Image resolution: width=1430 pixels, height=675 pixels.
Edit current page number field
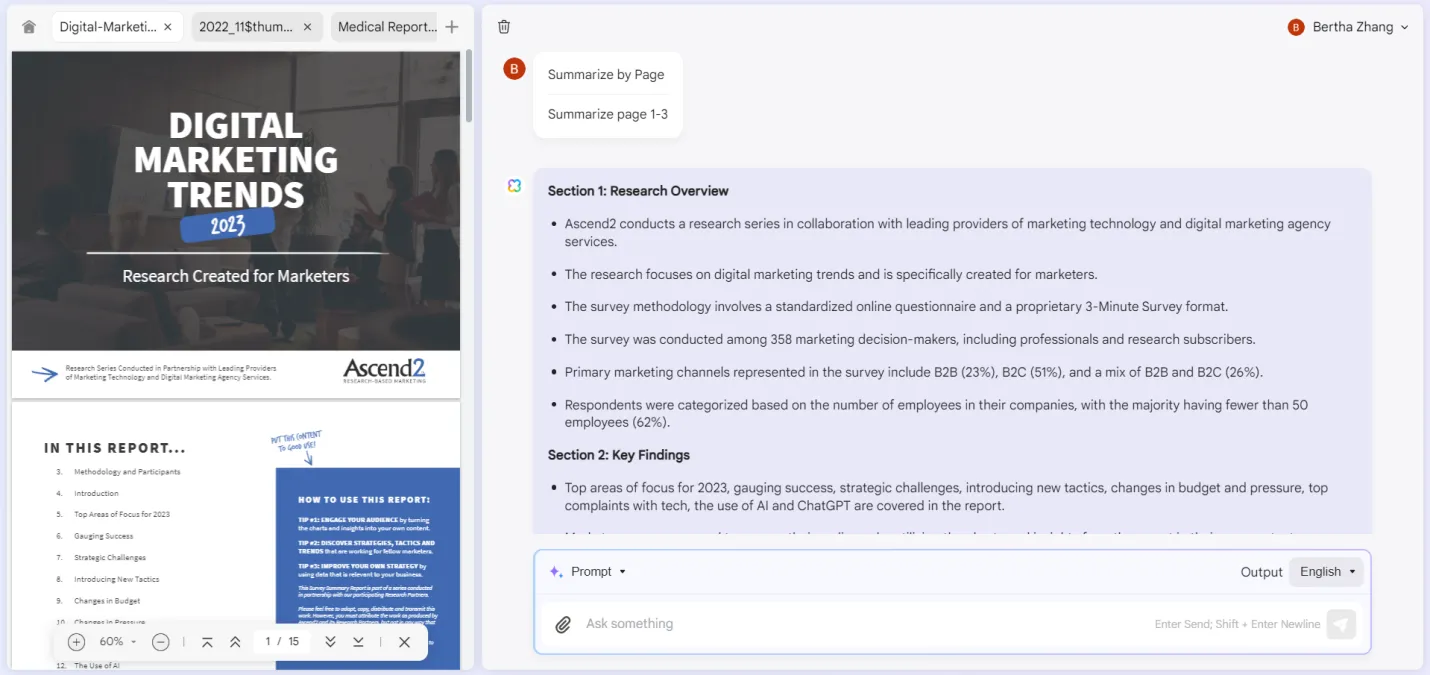pyautogui.click(x=268, y=642)
